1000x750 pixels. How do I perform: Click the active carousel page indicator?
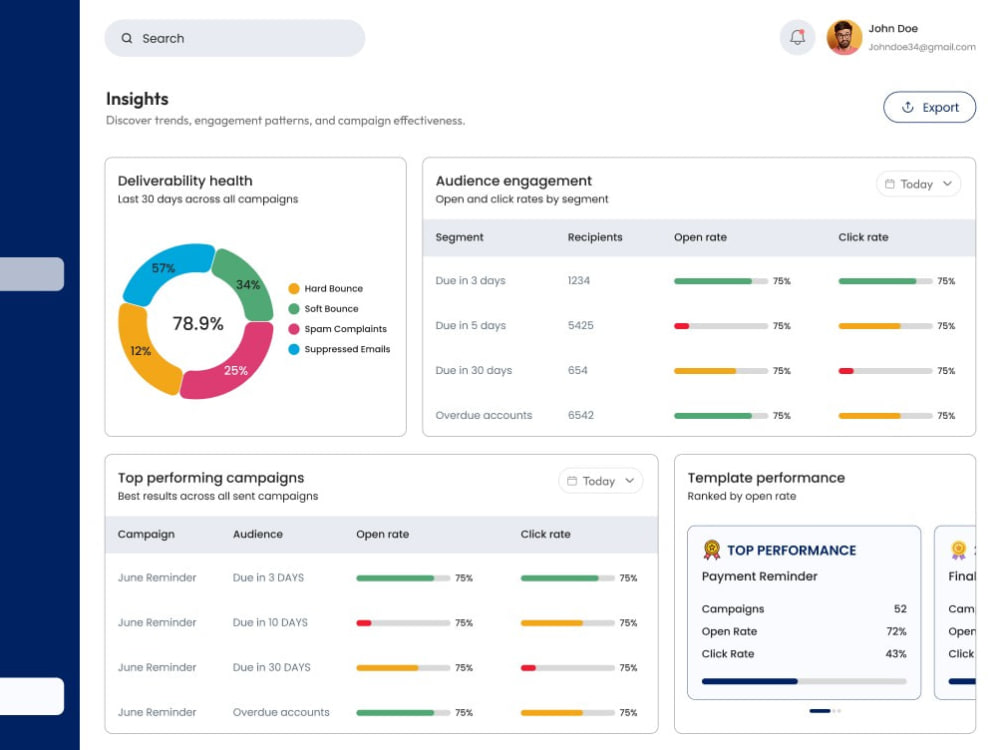point(820,710)
